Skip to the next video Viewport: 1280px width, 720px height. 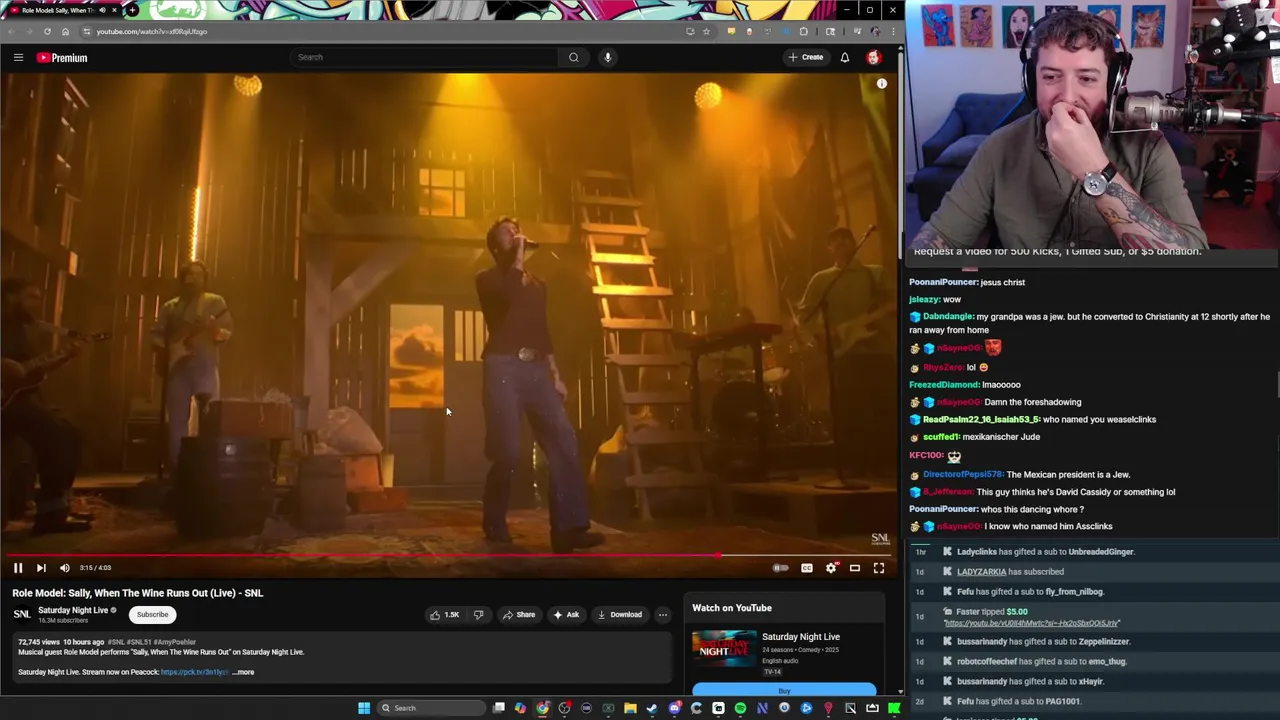pos(41,568)
